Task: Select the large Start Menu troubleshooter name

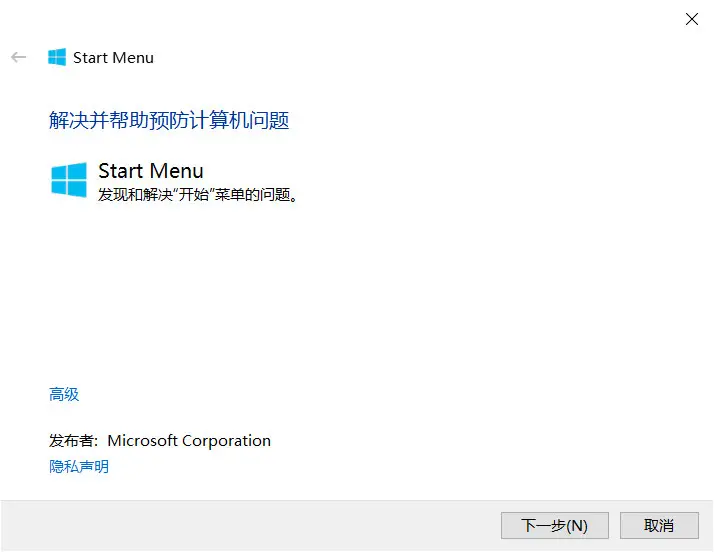Action: click(151, 171)
